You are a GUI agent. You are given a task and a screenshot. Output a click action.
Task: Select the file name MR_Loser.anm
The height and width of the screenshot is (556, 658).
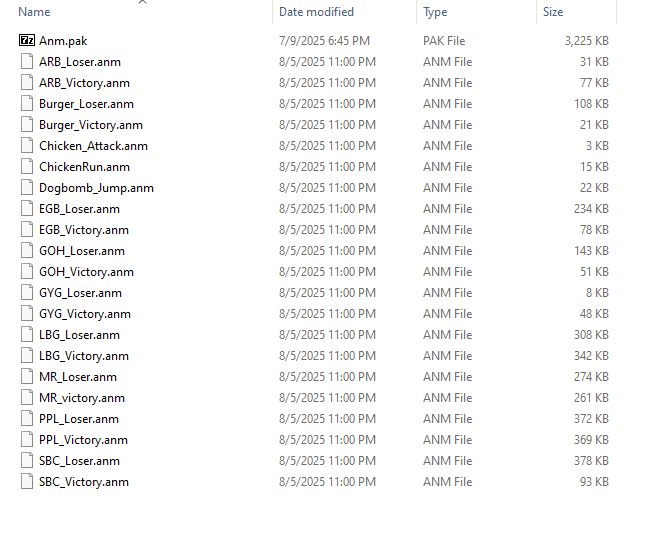click(78, 376)
